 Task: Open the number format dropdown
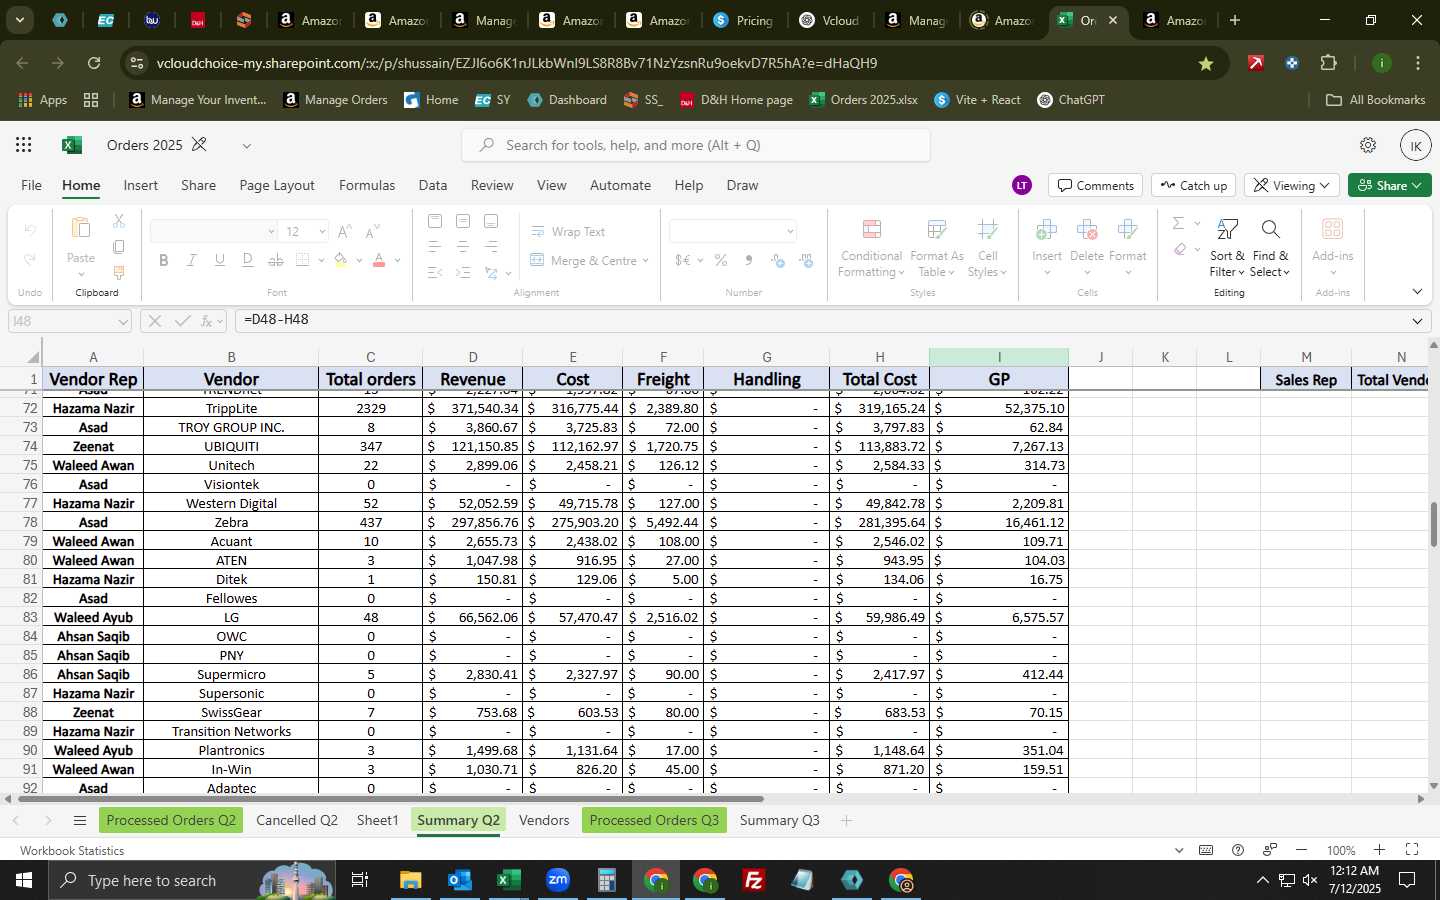pos(790,232)
